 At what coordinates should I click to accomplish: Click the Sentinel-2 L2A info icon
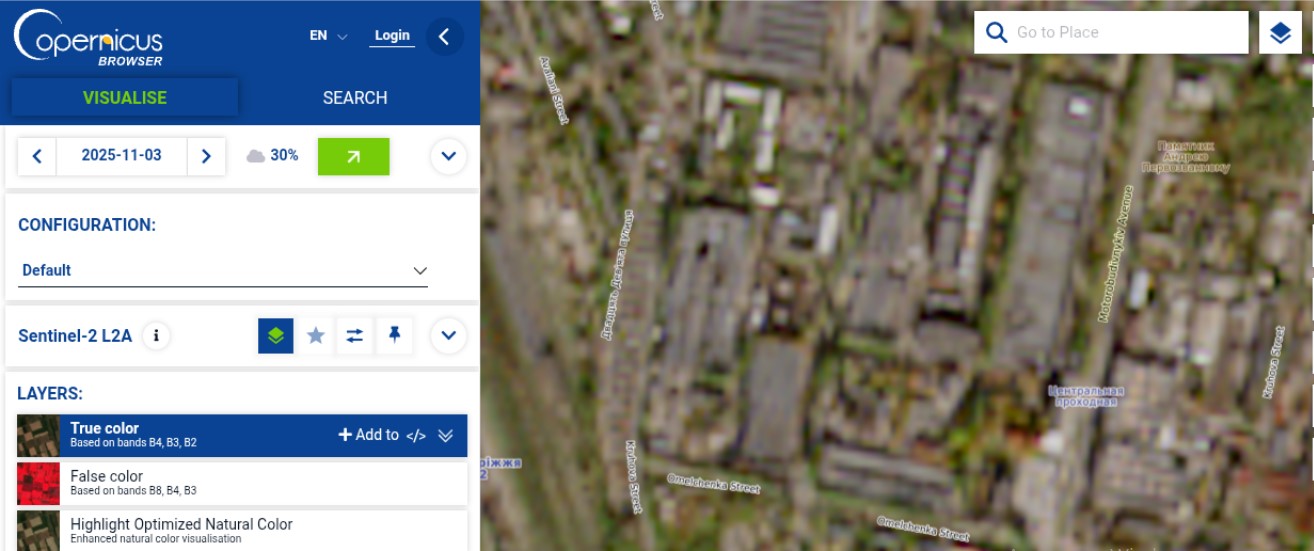click(x=156, y=336)
